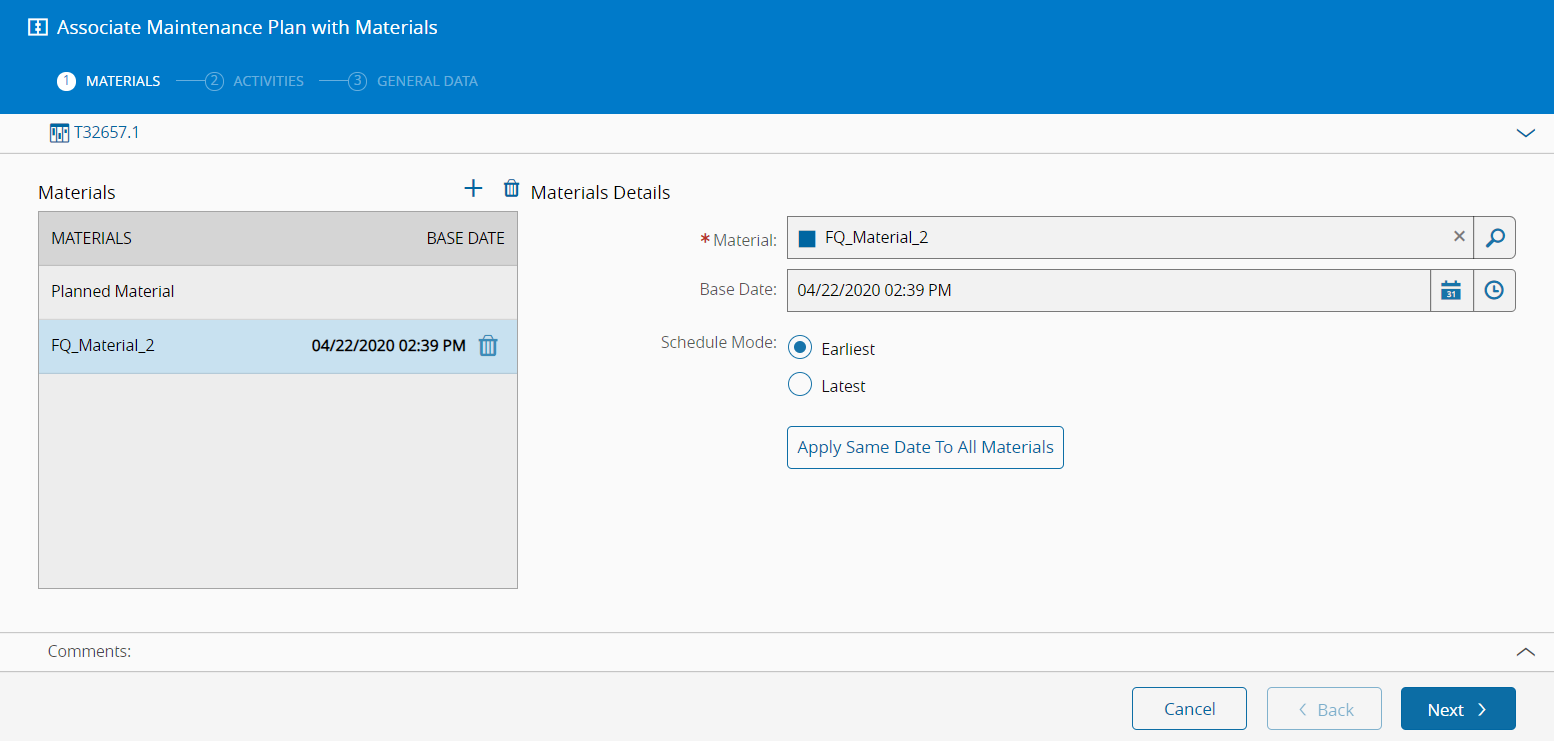This screenshot has width=1554, height=741.
Task: Click the Materials step in wizard
Action: point(122,81)
